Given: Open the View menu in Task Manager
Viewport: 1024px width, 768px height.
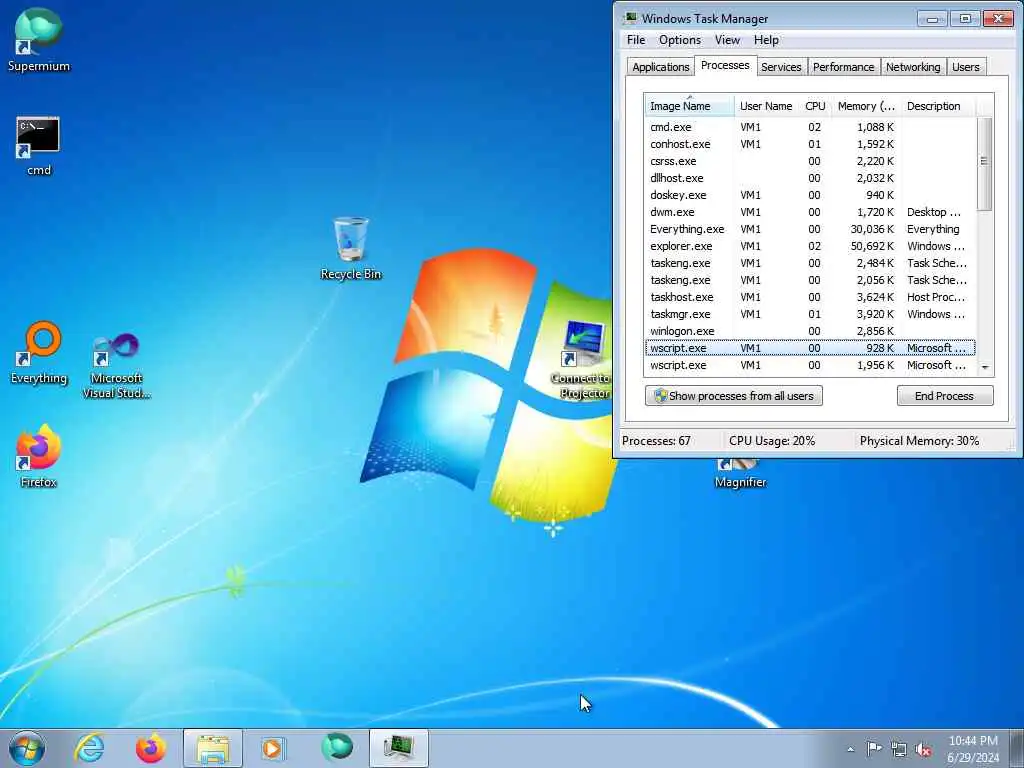Looking at the screenshot, I should pyautogui.click(x=727, y=40).
